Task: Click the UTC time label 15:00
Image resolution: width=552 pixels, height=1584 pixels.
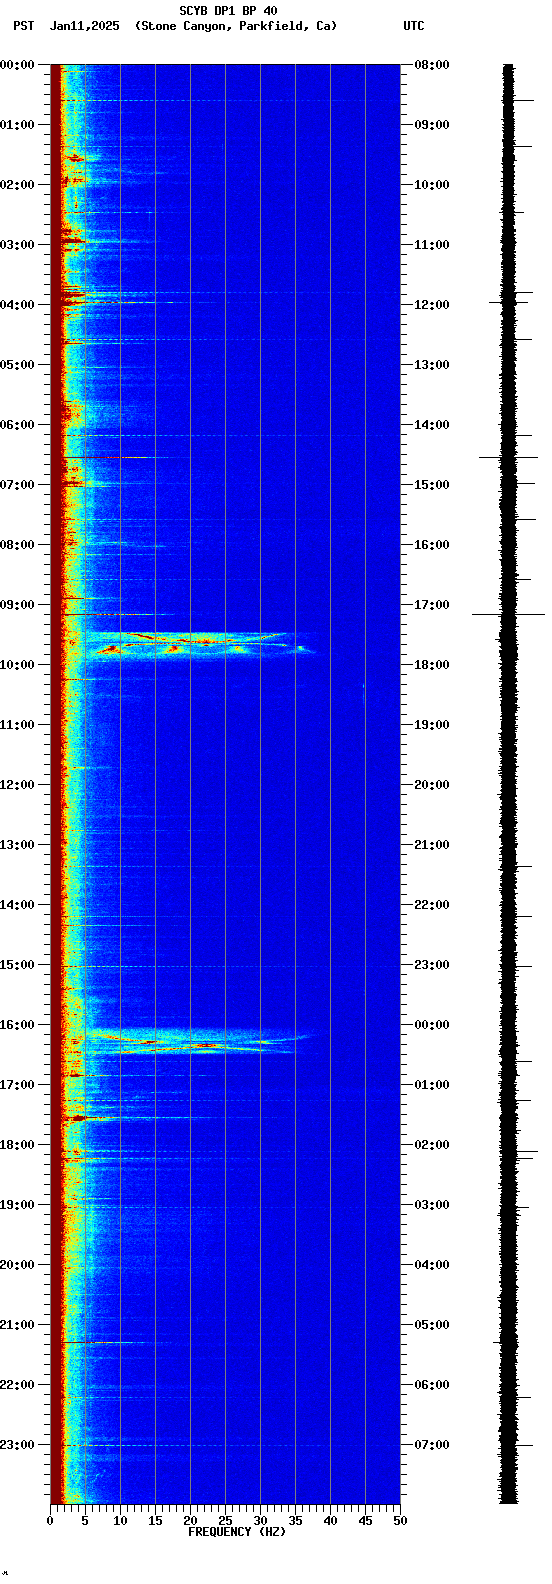Action: (432, 485)
